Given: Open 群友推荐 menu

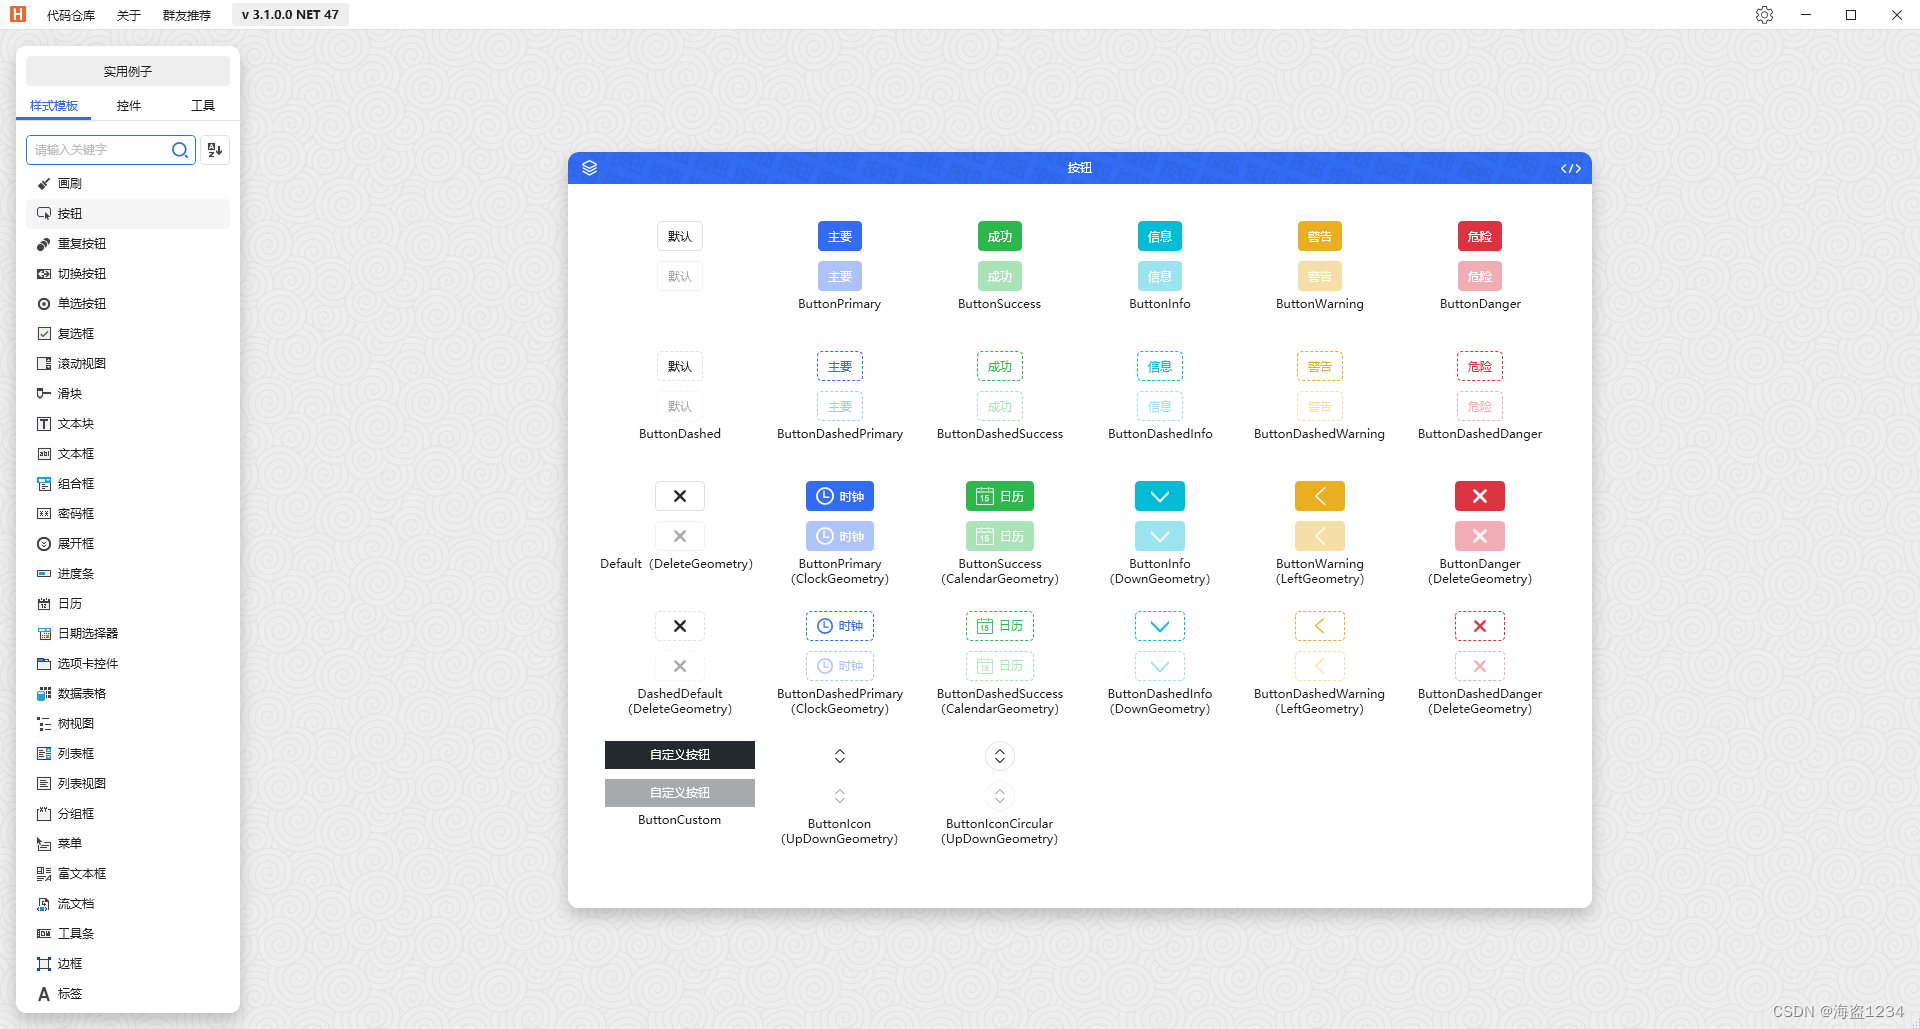Looking at the screenshot, I should point(187,15).
